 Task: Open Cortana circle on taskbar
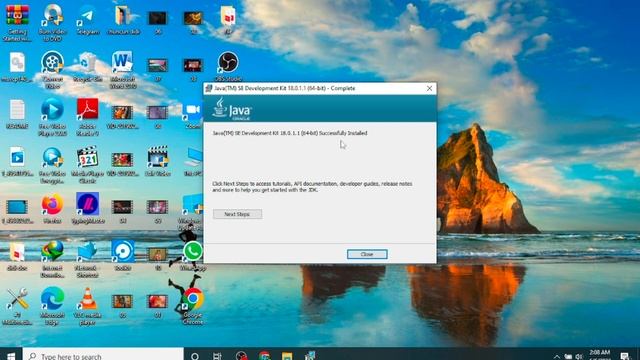click(195, 356)
